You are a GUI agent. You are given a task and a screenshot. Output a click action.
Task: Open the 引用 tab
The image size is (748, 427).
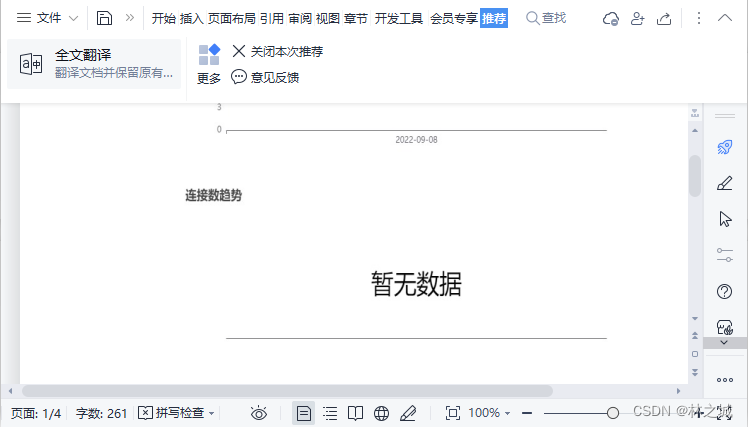click(272, 19)
